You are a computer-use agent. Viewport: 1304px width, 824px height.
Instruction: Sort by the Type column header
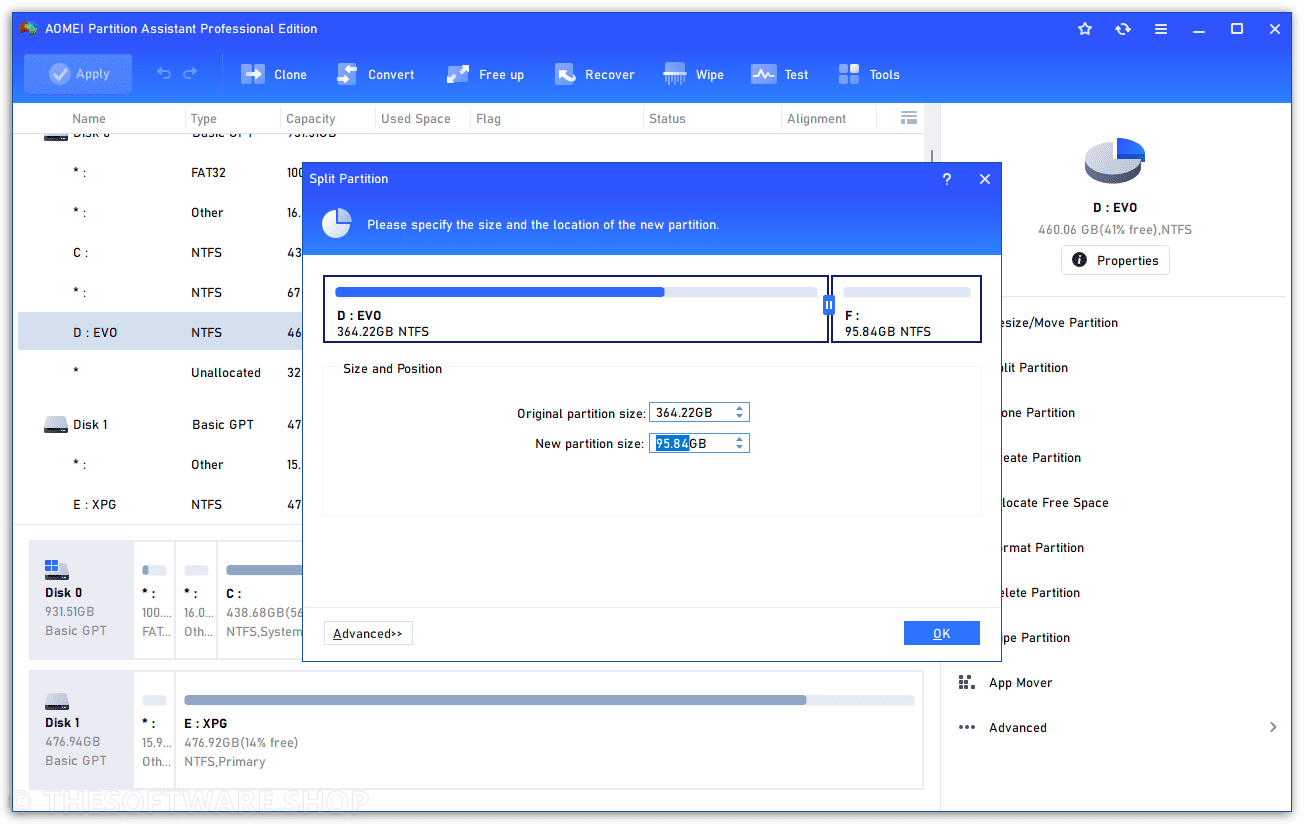pyautogui.click(x=204, y=118)
